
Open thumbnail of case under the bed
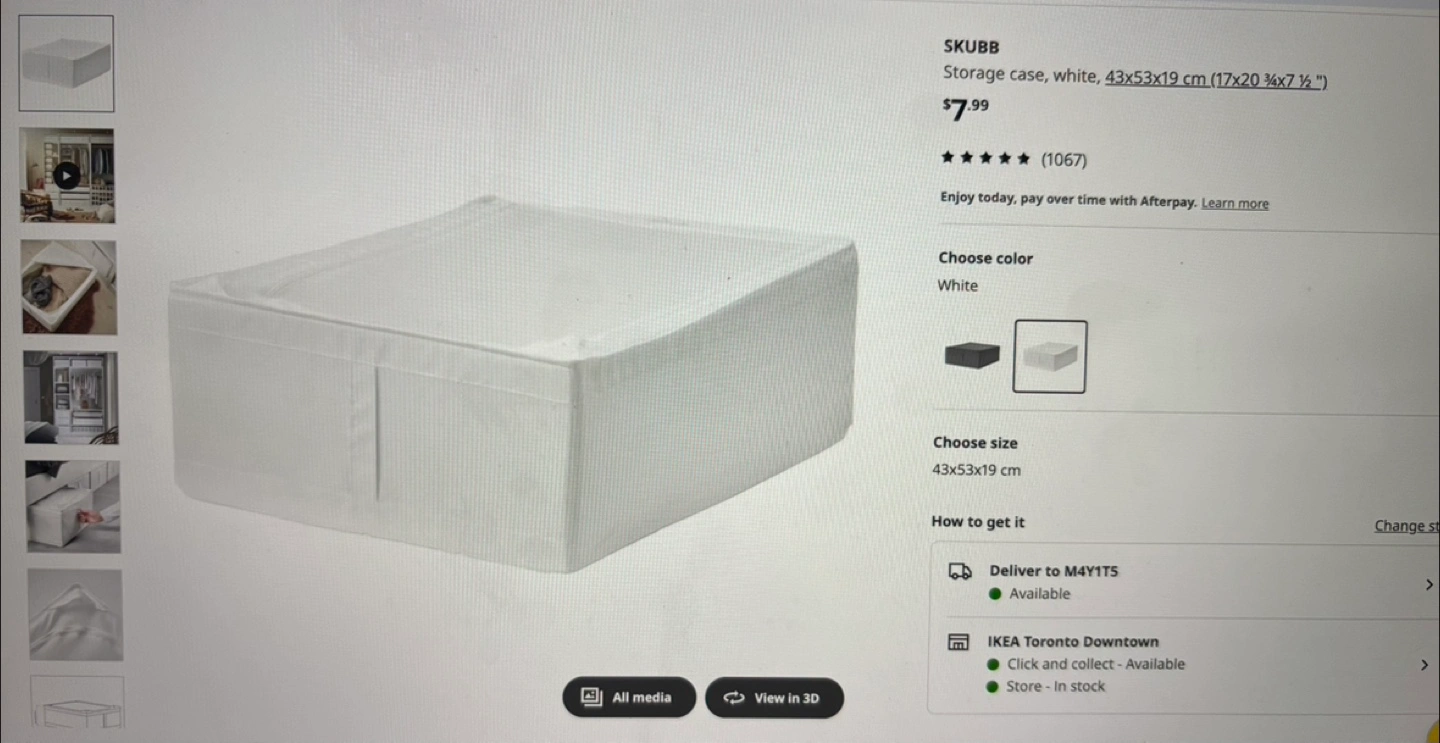(x=73, y=507)
